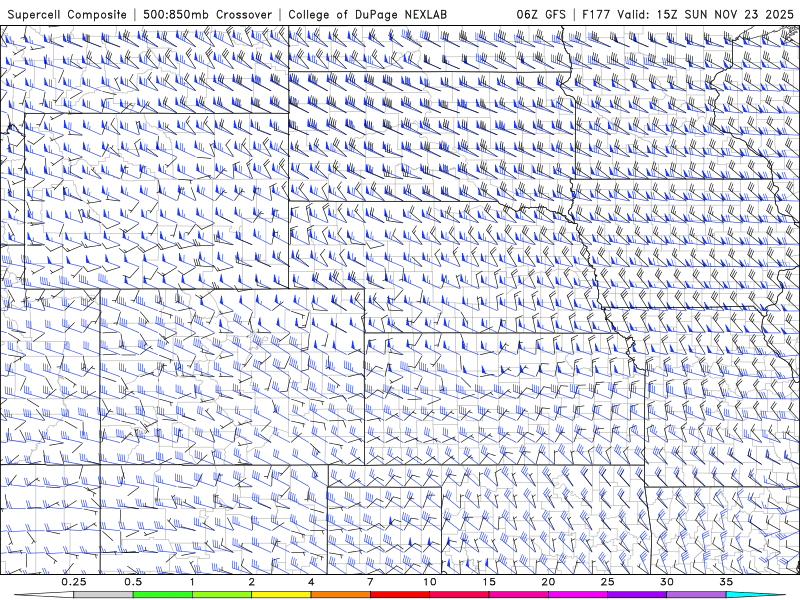Click the colorbar label 20
The width and height of the screenshot is (800, 600).
click(x=548, y=582)
